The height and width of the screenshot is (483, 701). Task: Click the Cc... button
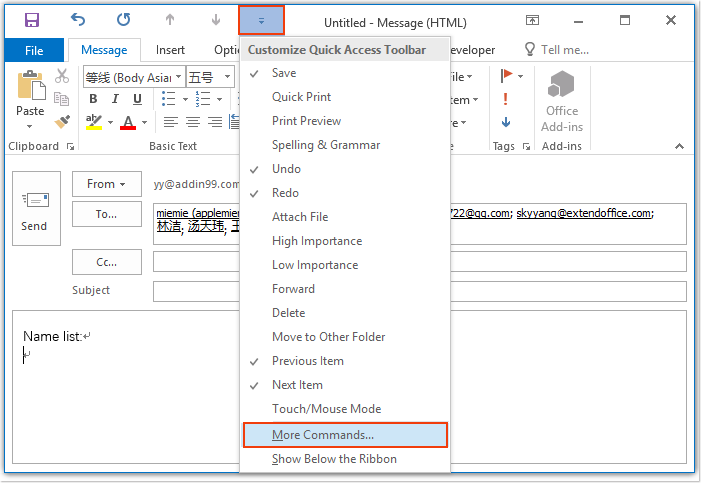[106, 262]
